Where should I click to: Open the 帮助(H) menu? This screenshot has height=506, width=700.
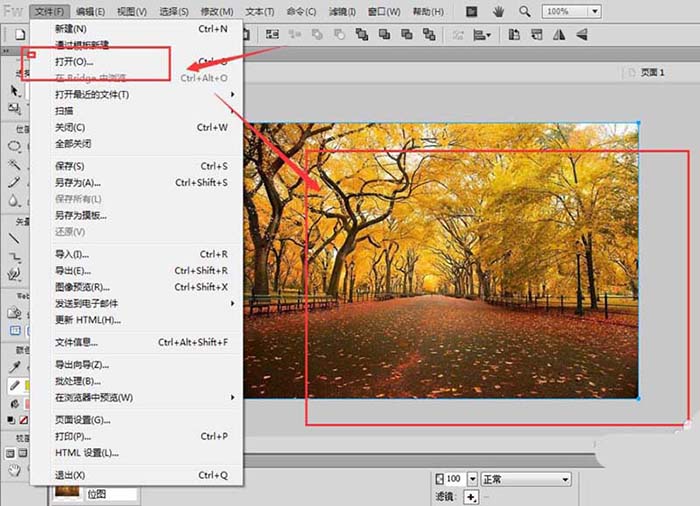pos(428,11)
